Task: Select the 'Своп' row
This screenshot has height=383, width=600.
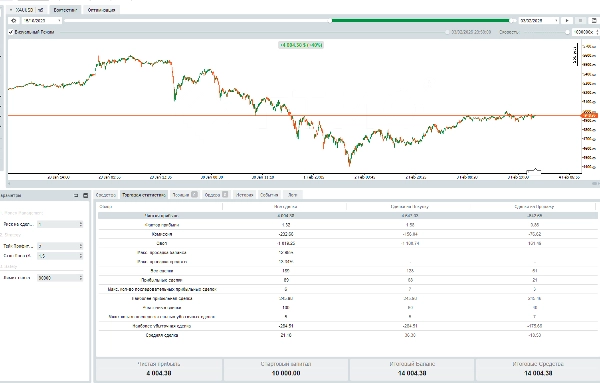Action: pyautogui.click(x=347, y=243)
